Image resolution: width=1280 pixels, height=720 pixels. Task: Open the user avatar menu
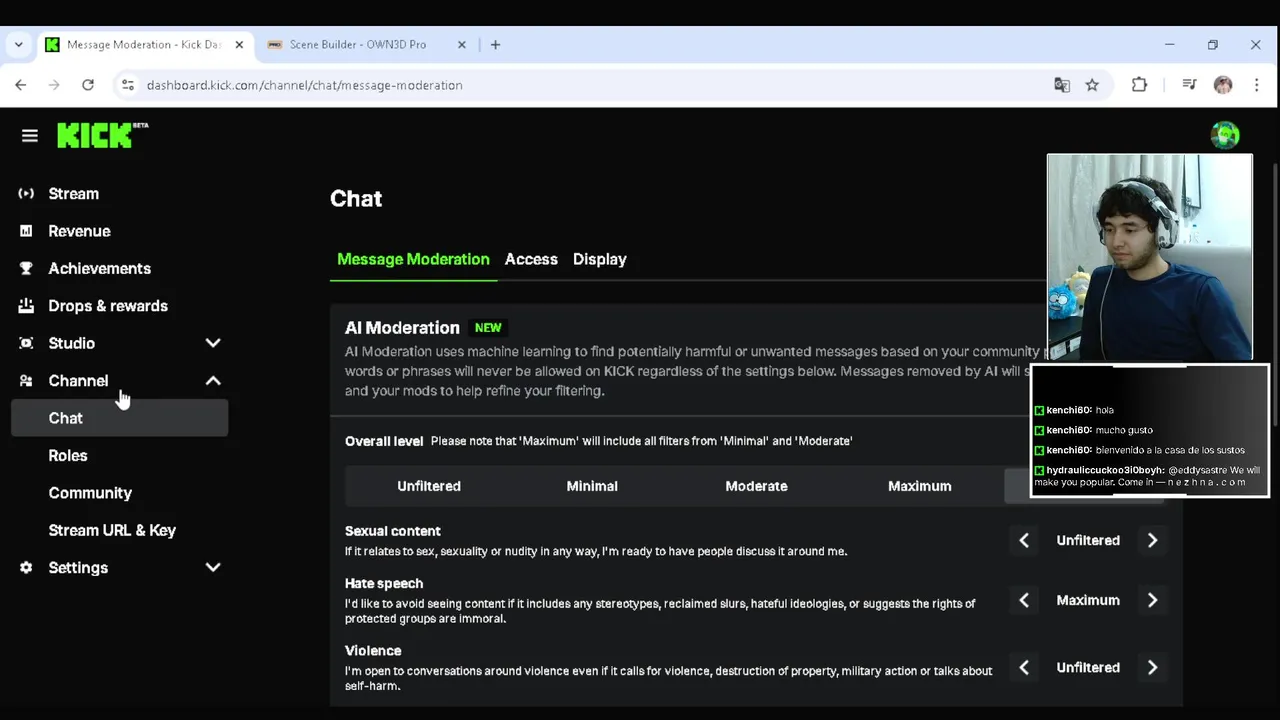[x=1224, y=135]
